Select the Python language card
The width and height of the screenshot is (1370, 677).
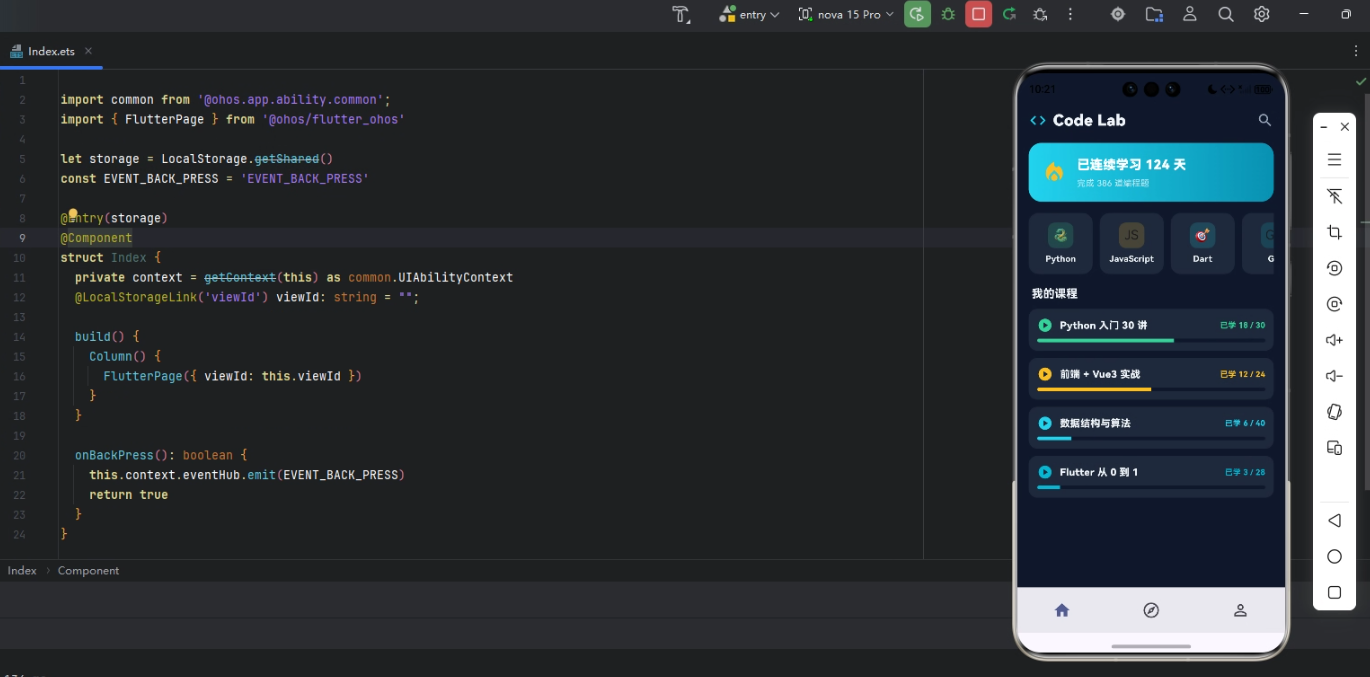coord(1060,243)
